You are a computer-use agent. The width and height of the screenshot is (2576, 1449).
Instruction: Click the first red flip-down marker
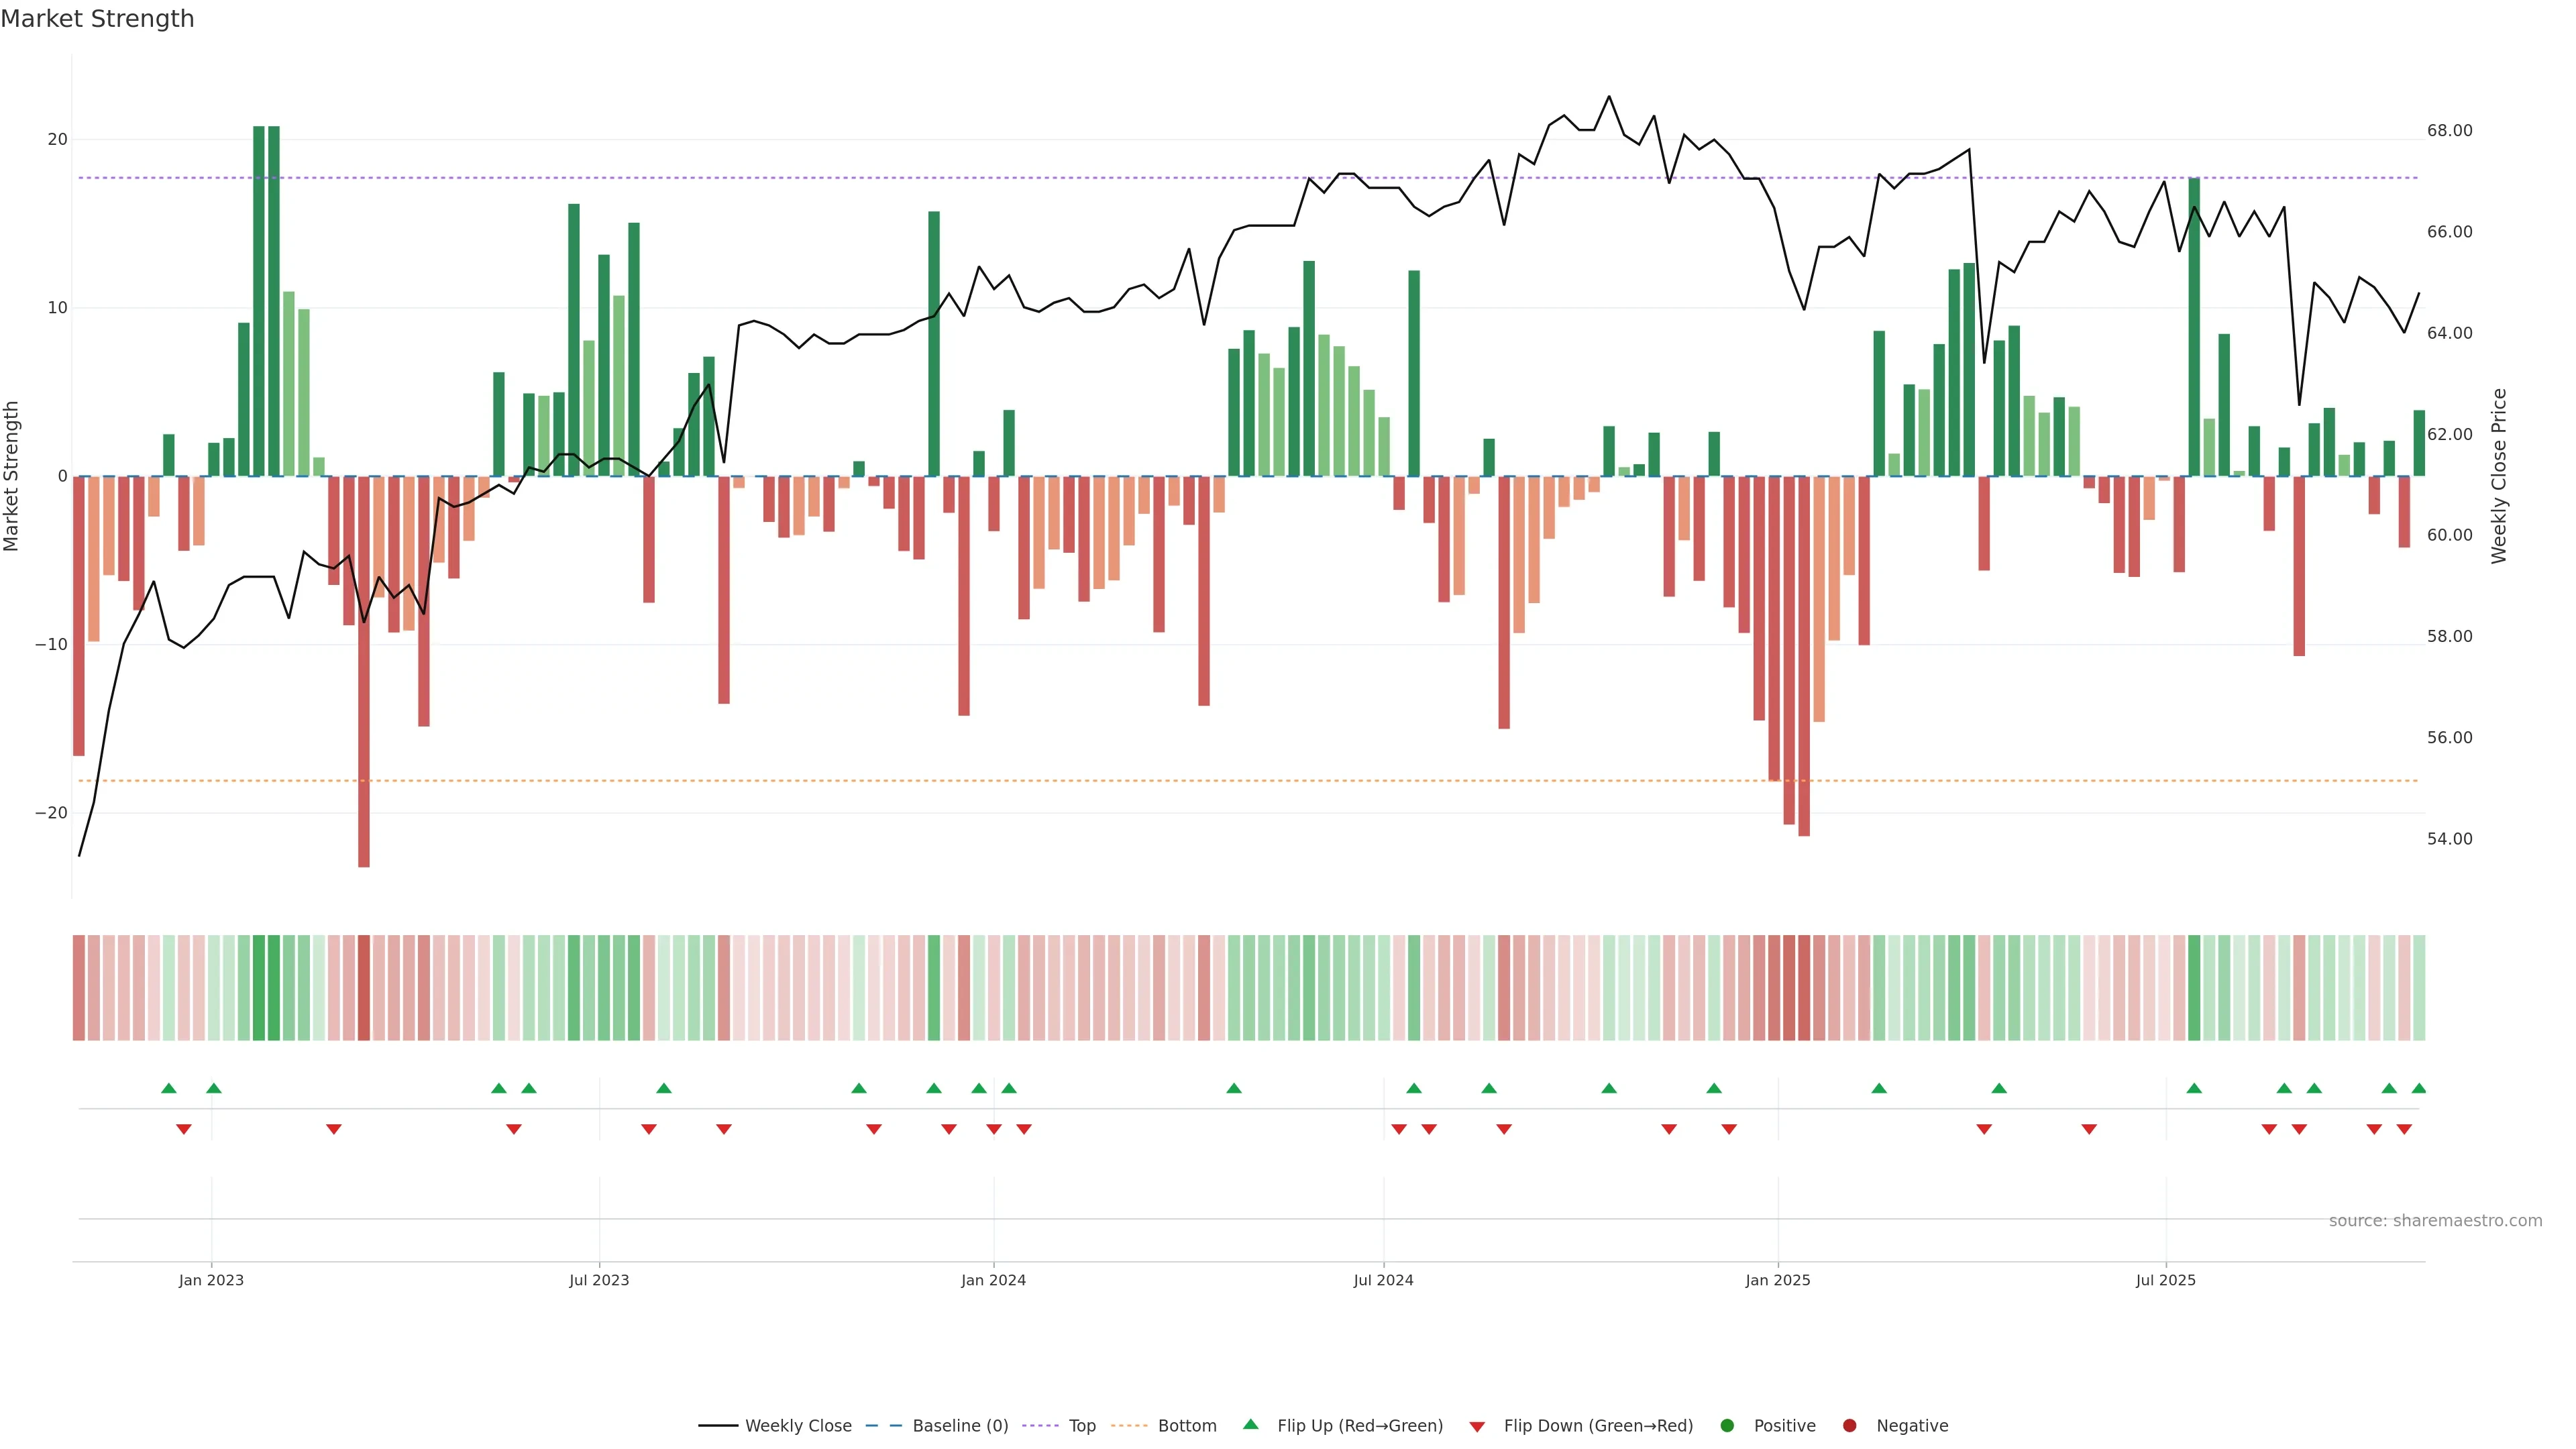[184, 1129]
